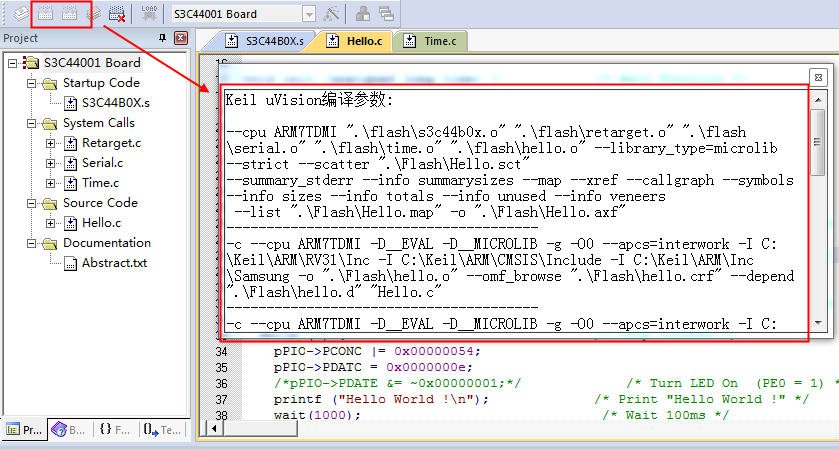The height and width of the screenshot is (449, 839).
Task: Switch to the Books bottom tab
Action: click(x=70, y=430)
